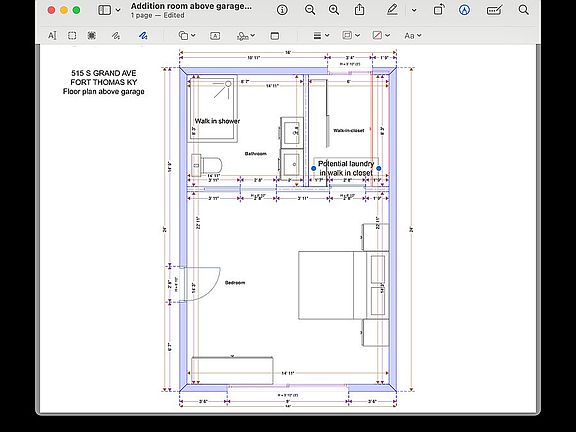The height and width of the screenshot is (432, 576).
Task: Choose the Redact selection tool
Action: point(92,36)
